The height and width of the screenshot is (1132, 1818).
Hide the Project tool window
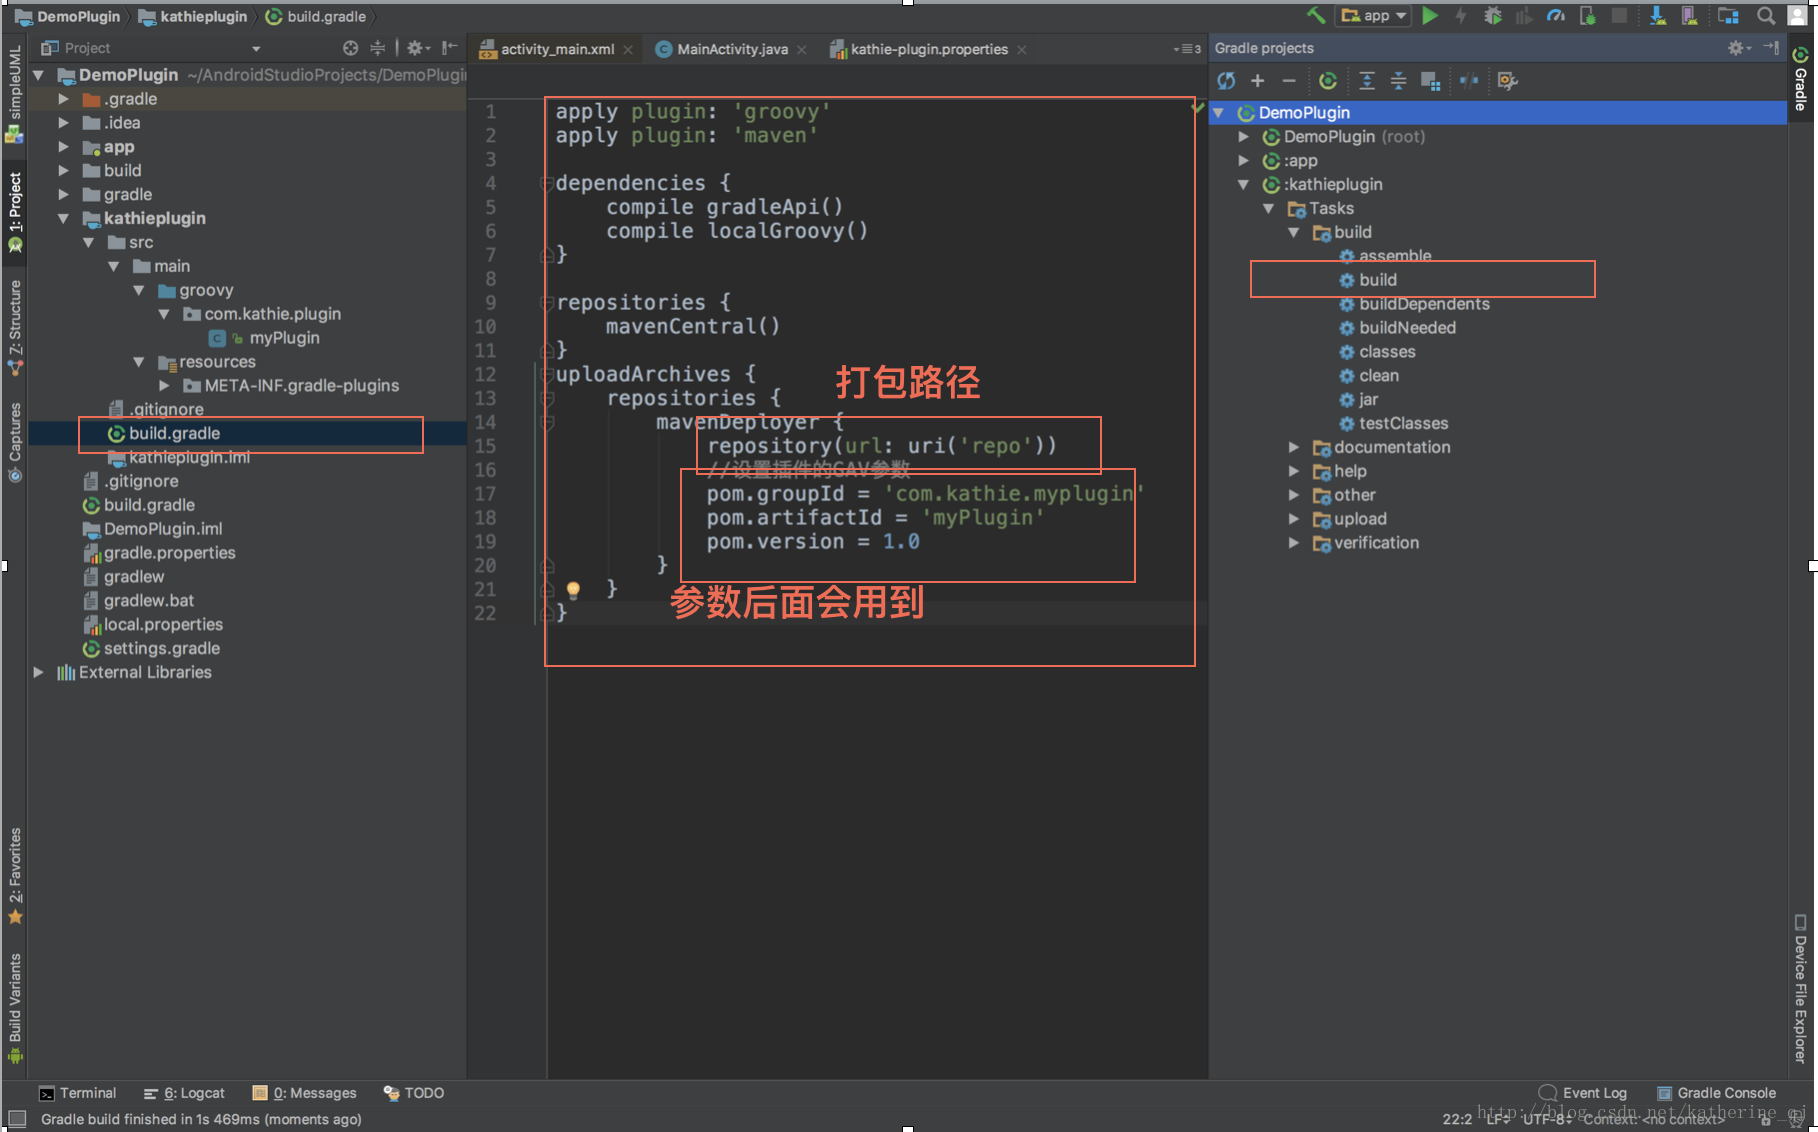(x=450, y=48)
